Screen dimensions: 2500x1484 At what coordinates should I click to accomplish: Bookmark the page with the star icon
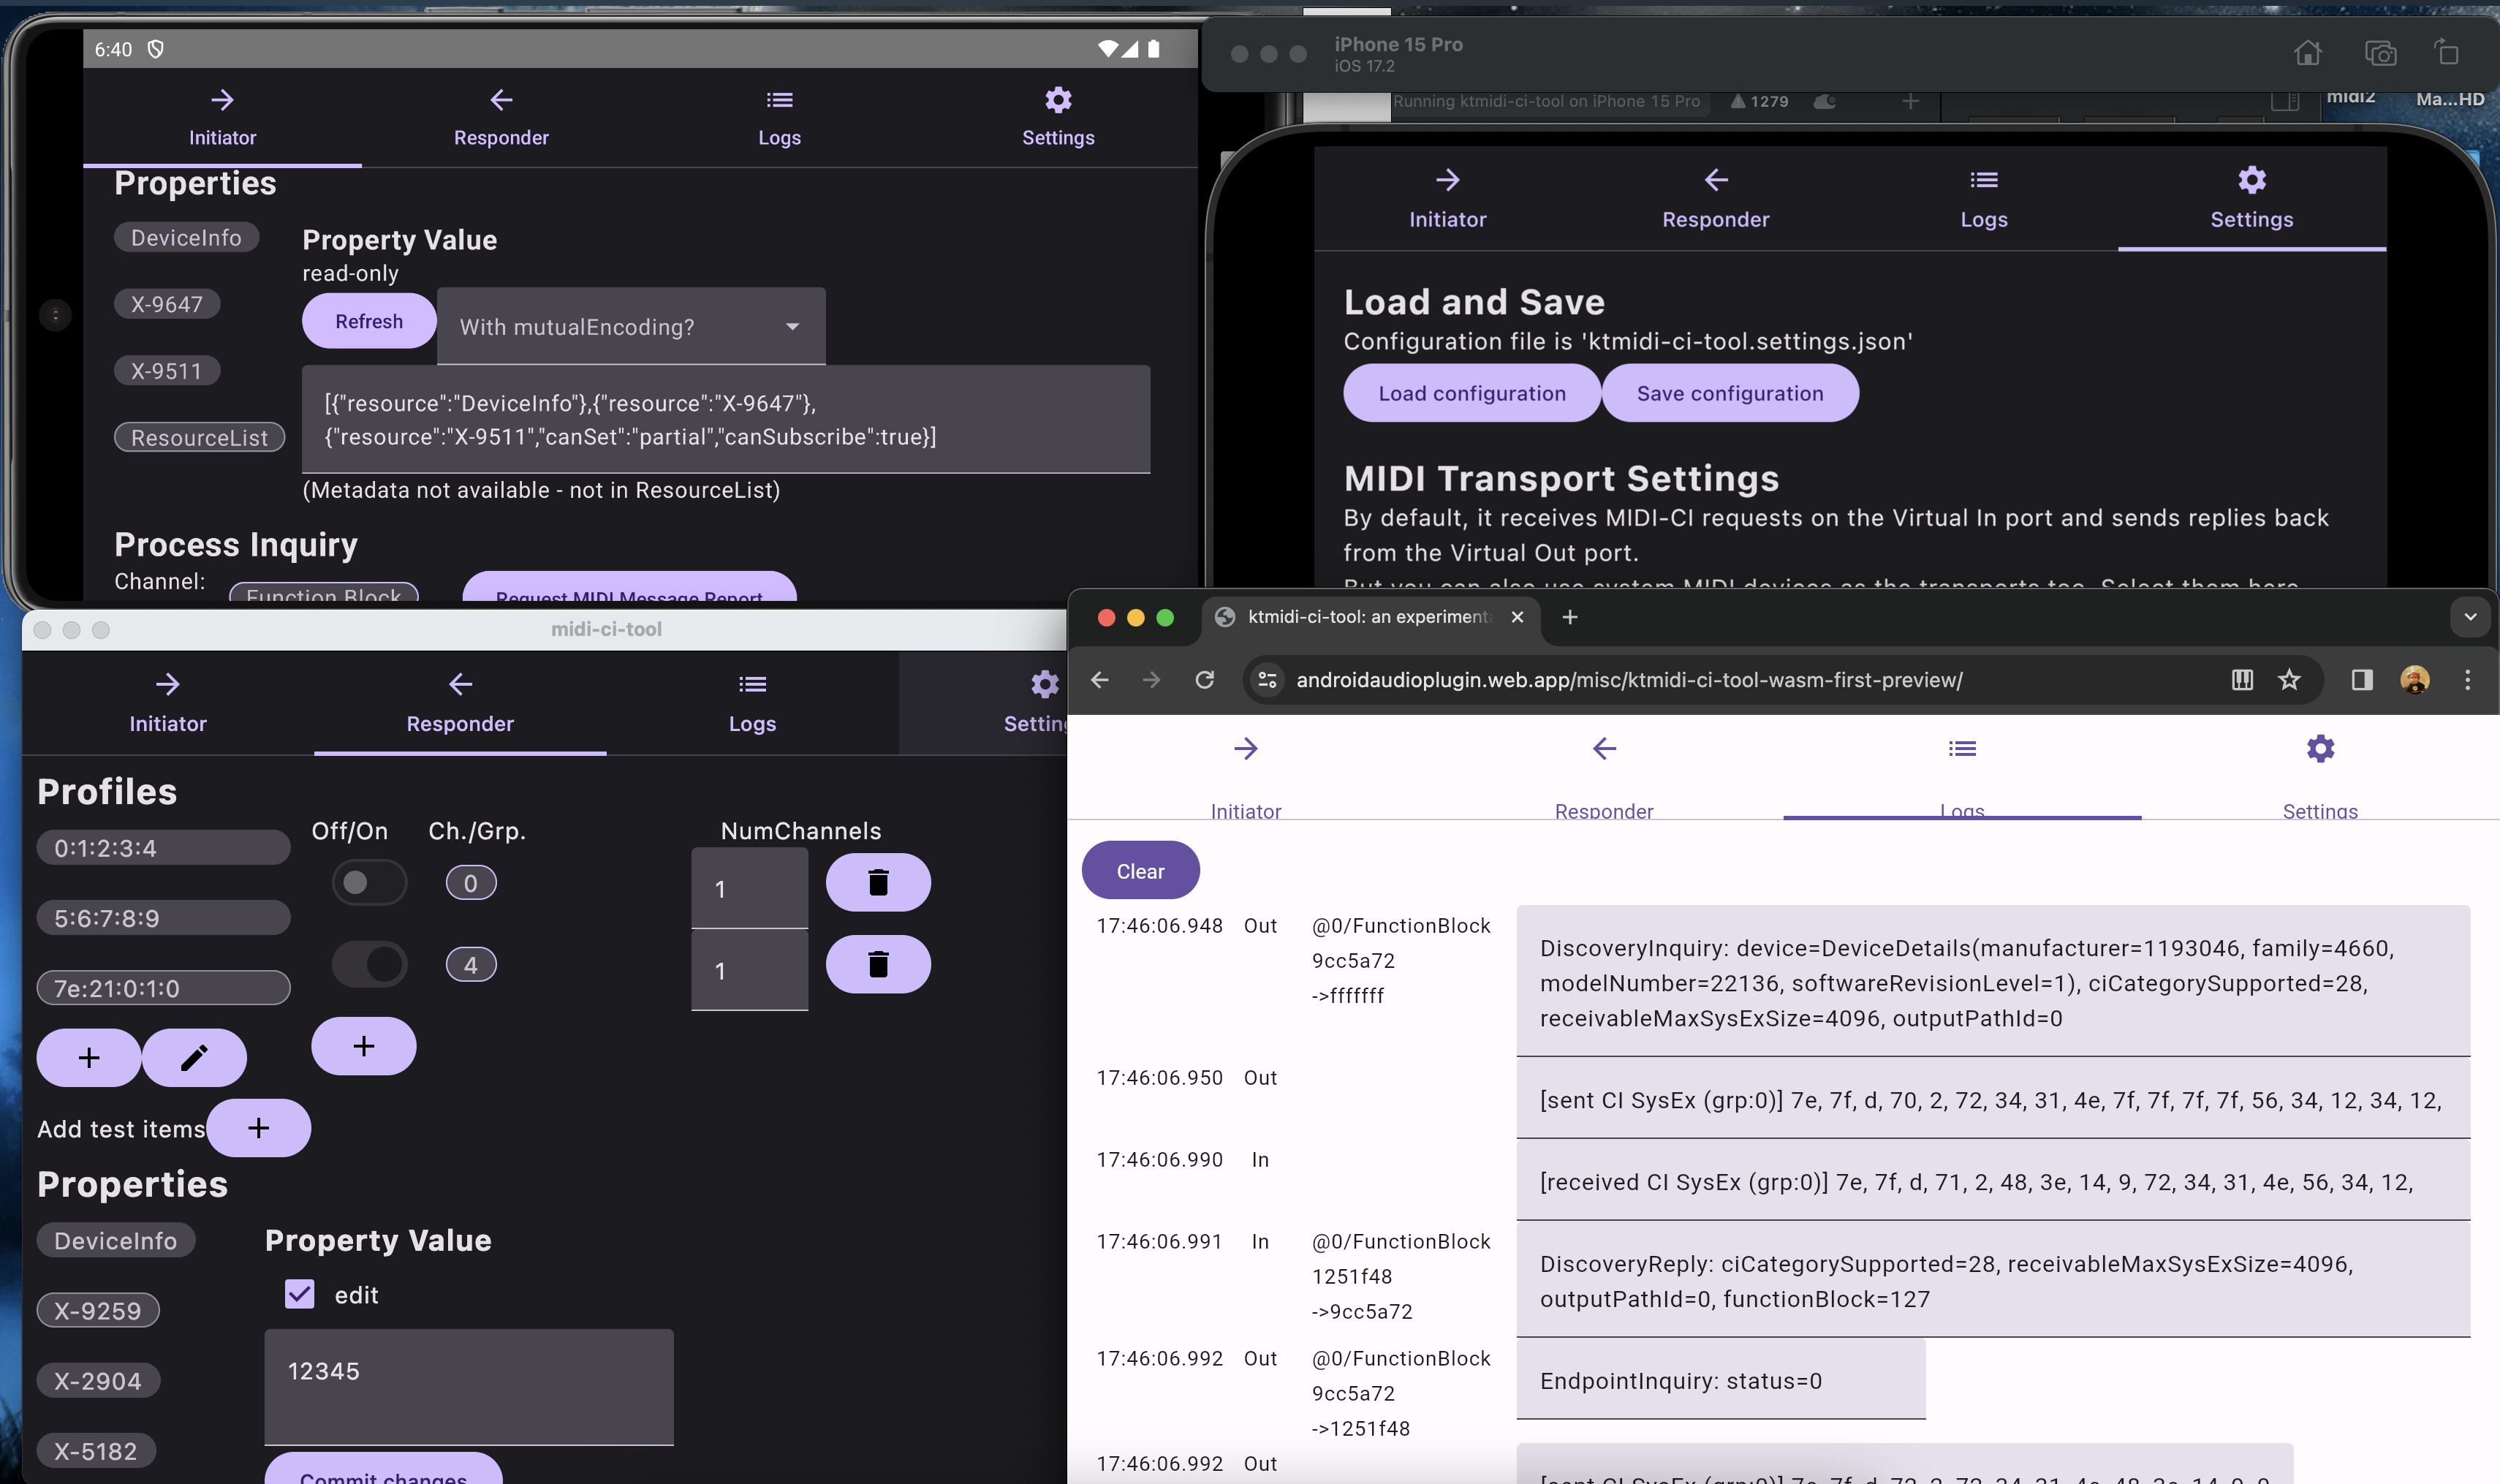2288,680
